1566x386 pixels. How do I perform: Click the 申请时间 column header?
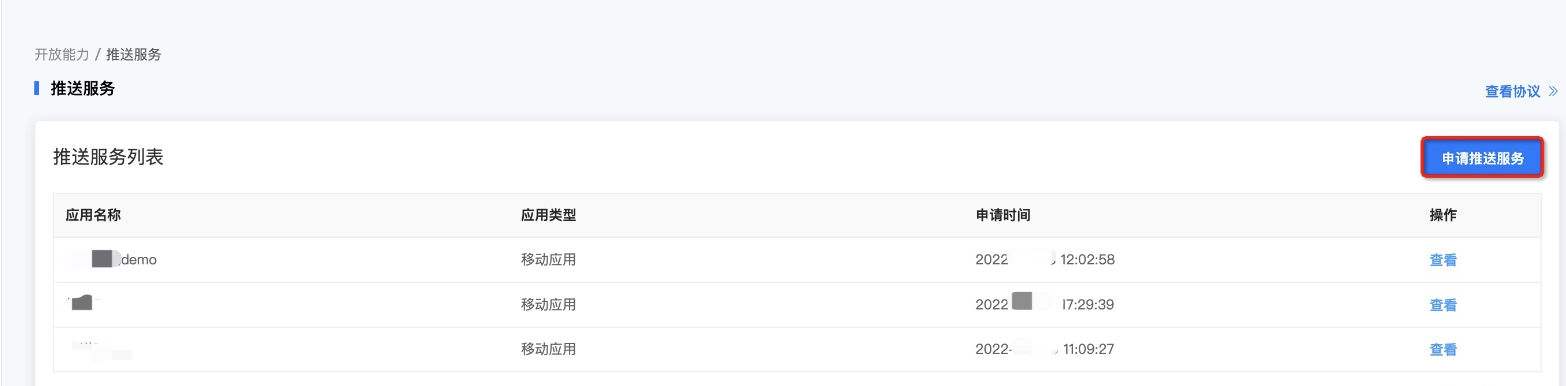click(1003, 215)
